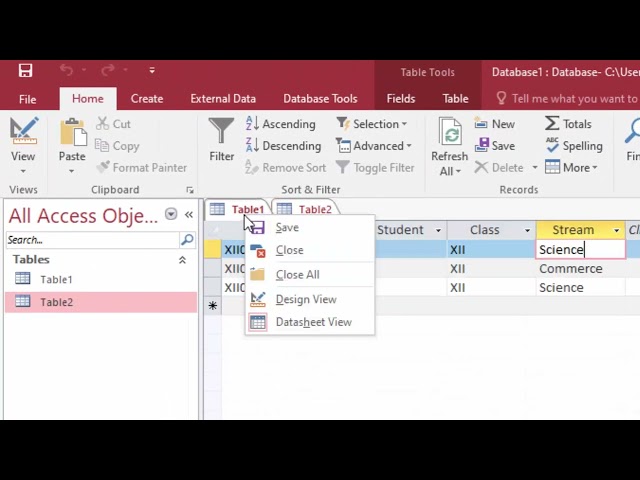
Task: Click New record in Records group
Action: point(495,124)
